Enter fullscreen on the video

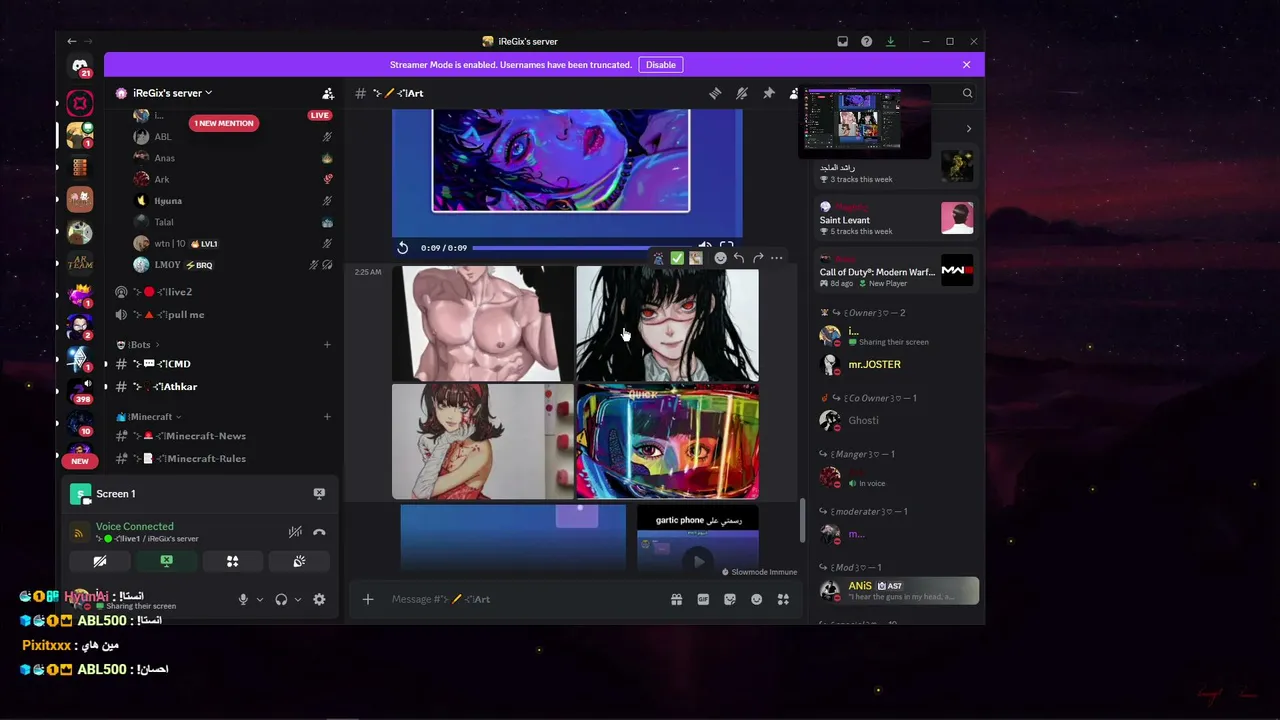tap(727, 247)
